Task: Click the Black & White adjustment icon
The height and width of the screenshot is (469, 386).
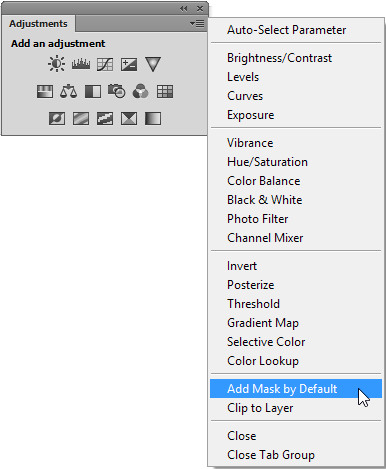Action: coord(93,91)
